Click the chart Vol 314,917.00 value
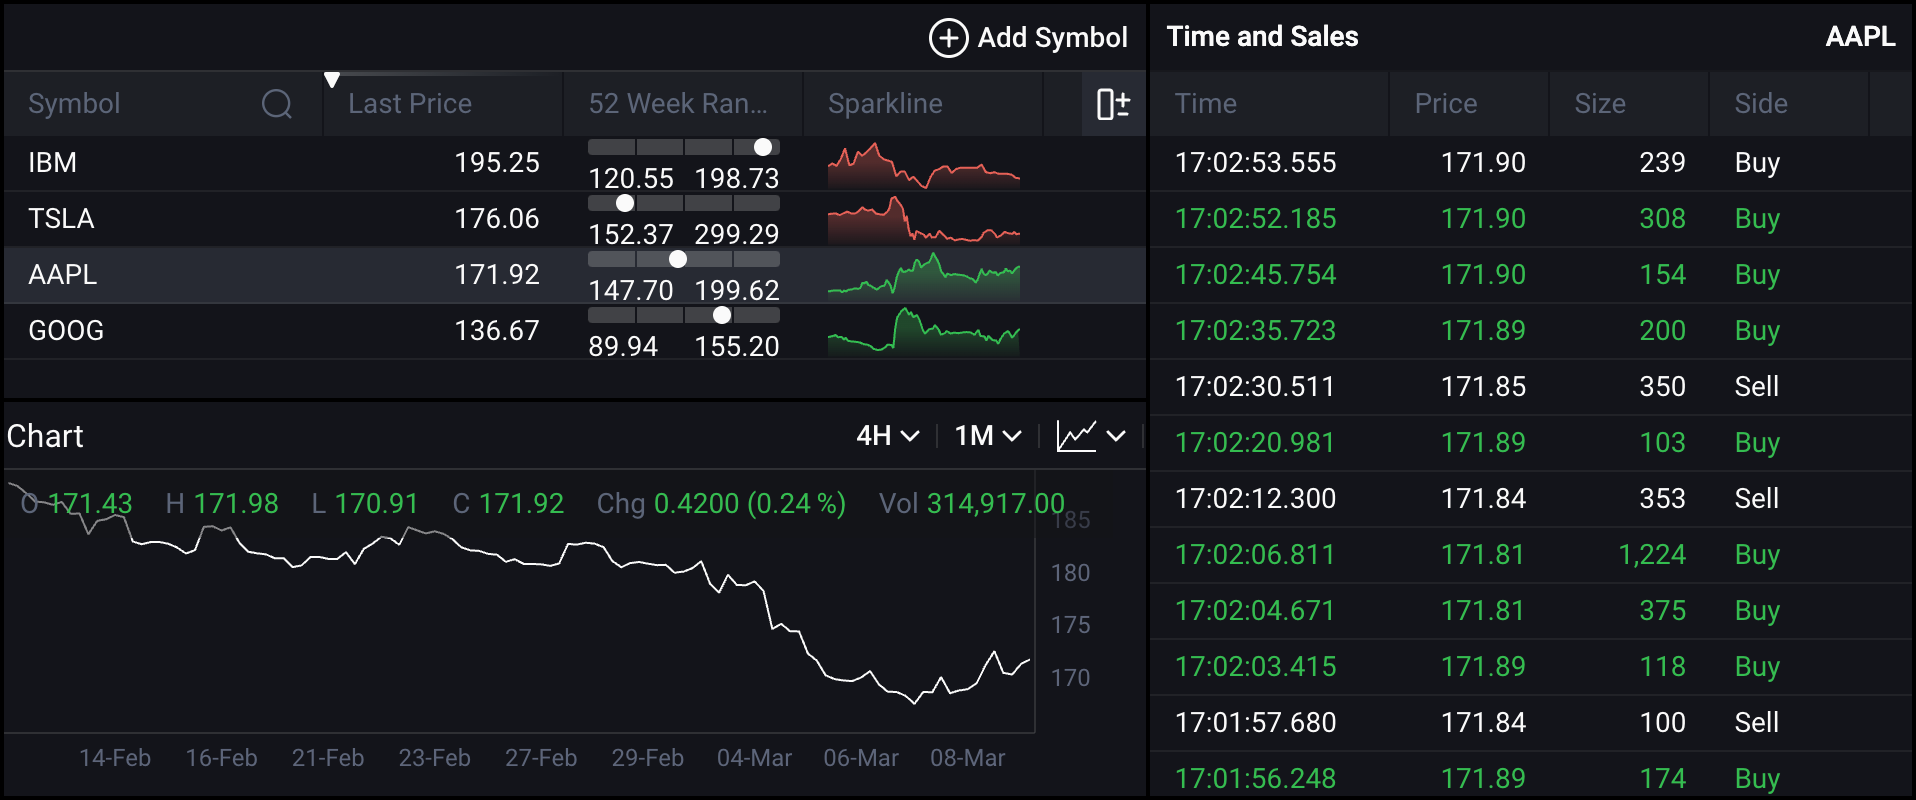This screenshot has height=800, width=1916. pos(995,503)
